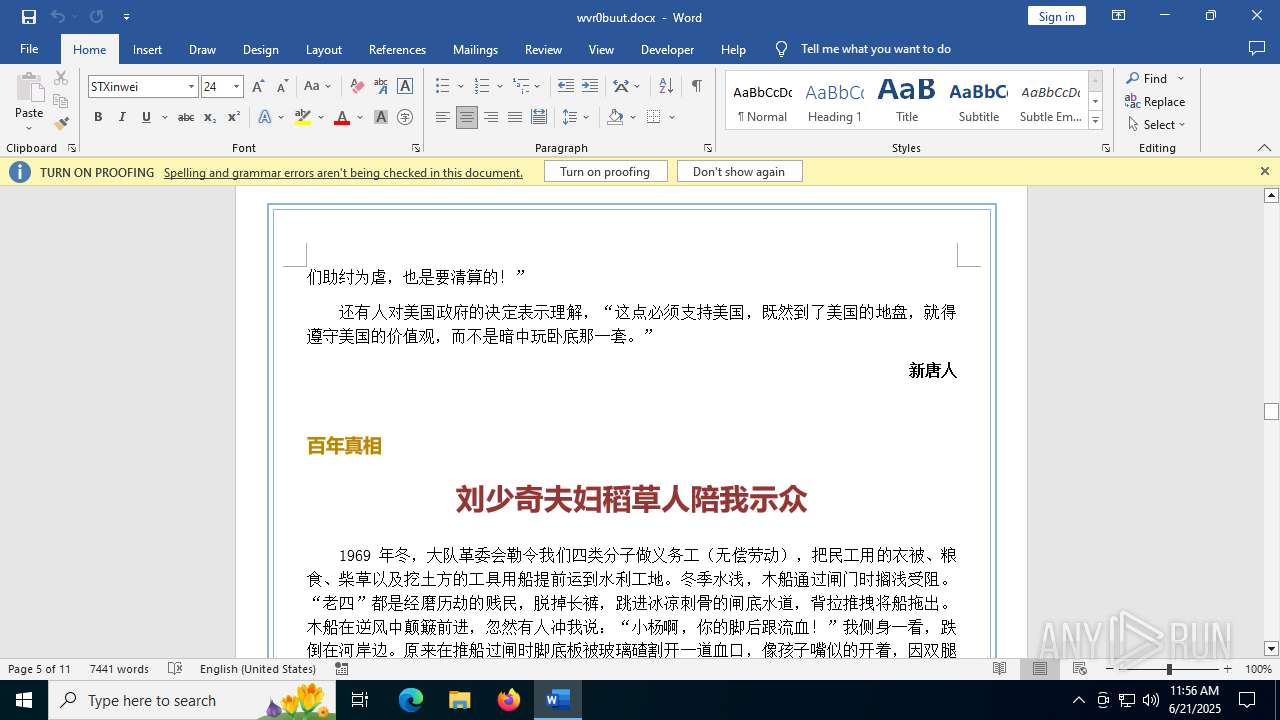Viewport: 1280px width, 720px height.
Task: Toggle underline formatting
Action: tap(146, 117)
